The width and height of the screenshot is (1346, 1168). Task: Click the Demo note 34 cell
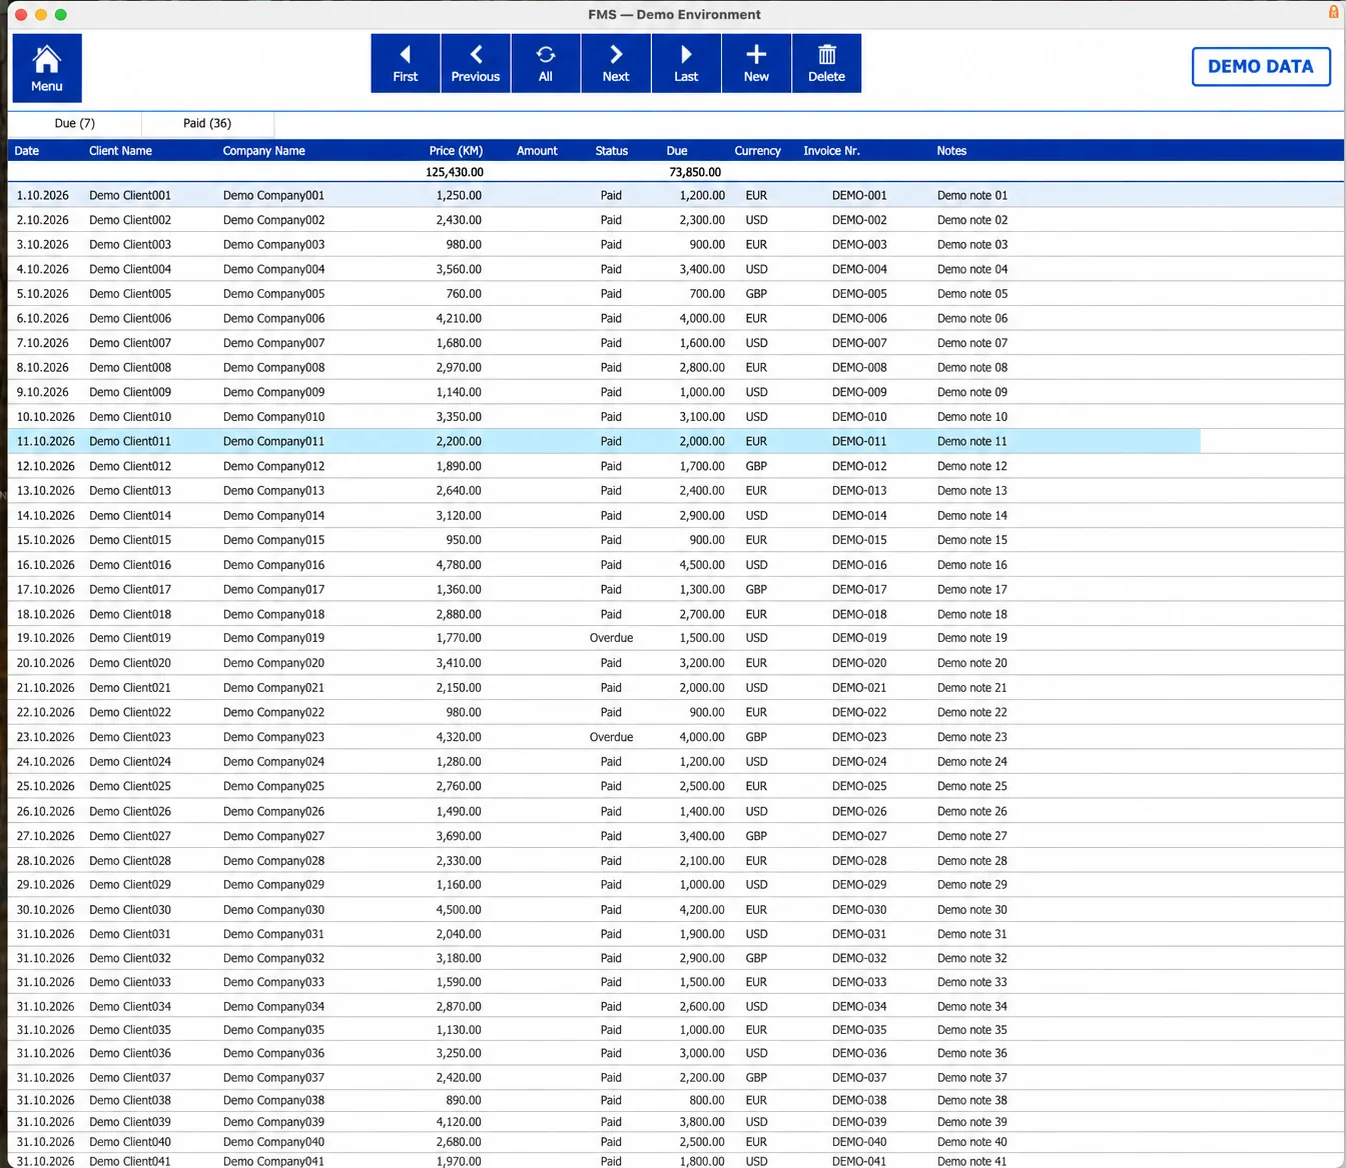[972, 1007]
